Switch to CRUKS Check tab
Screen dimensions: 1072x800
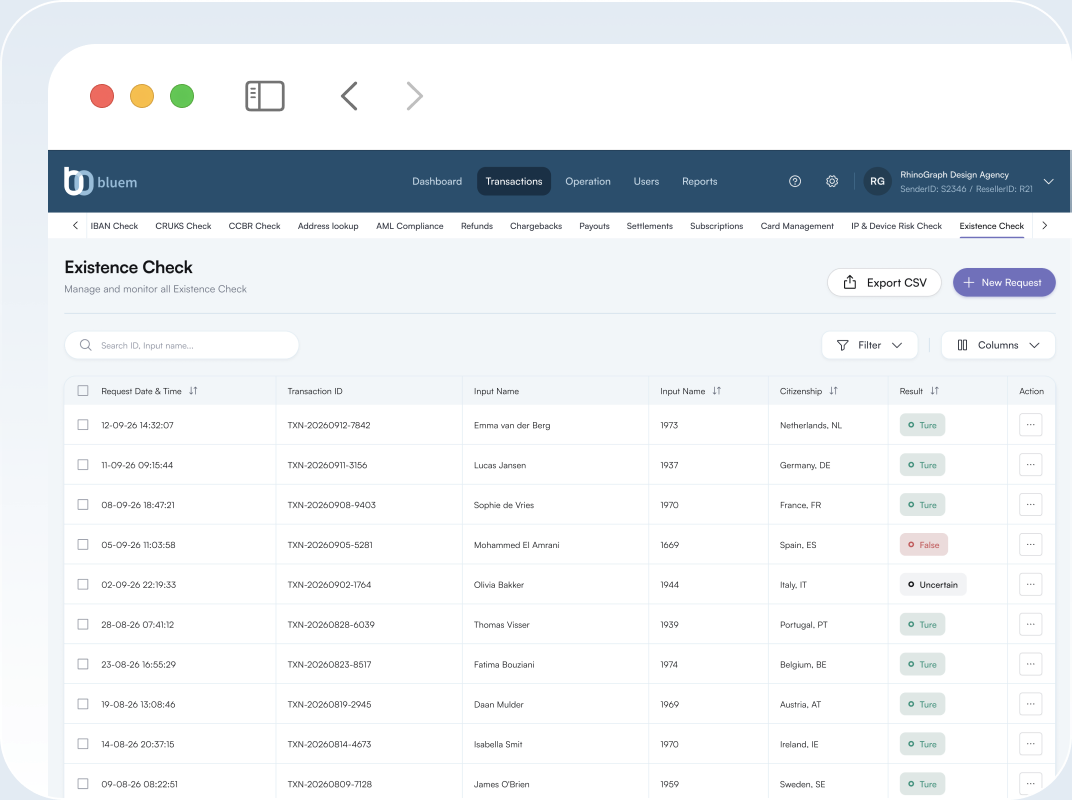click(183, 226)
